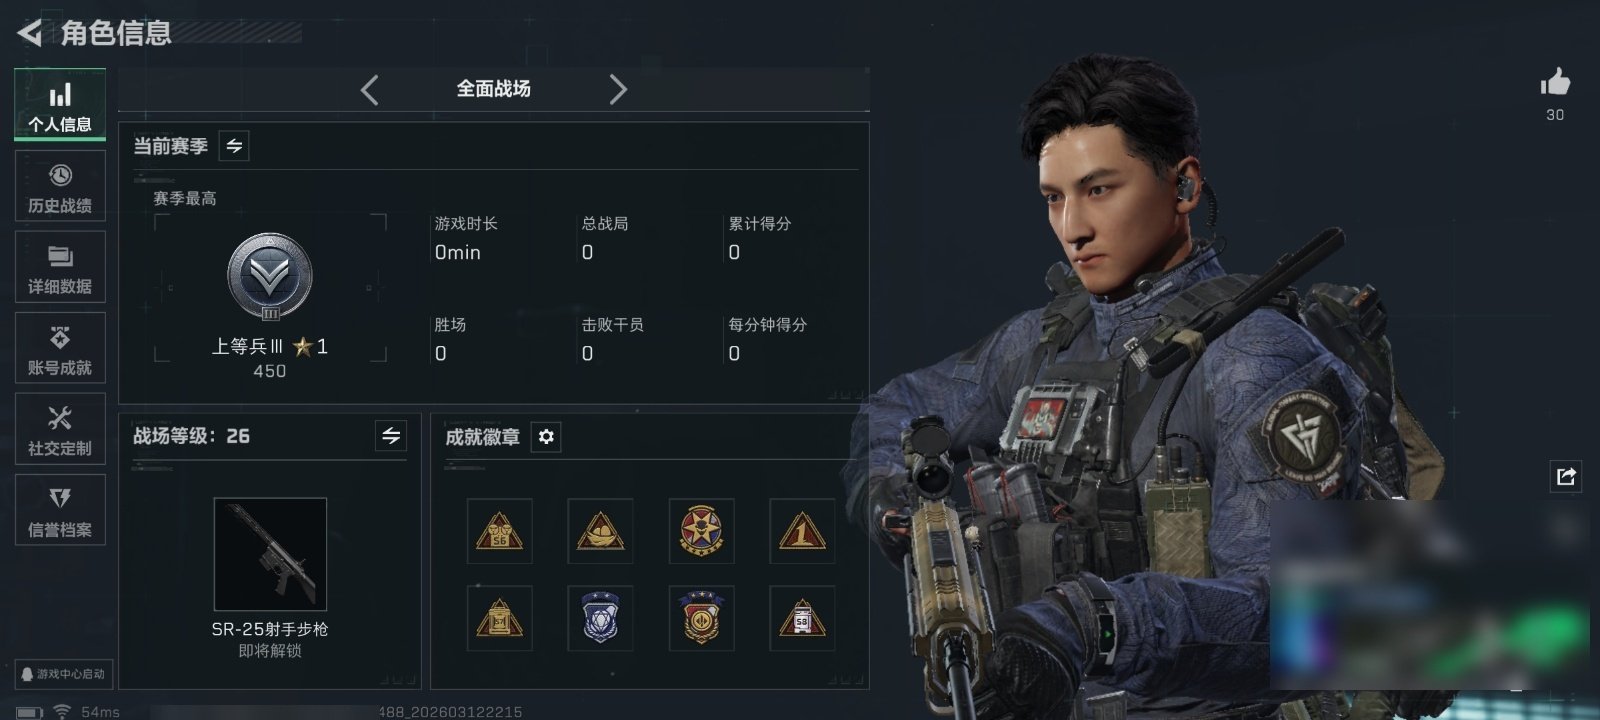Give a thumbs-up like

coord(1555,83)
